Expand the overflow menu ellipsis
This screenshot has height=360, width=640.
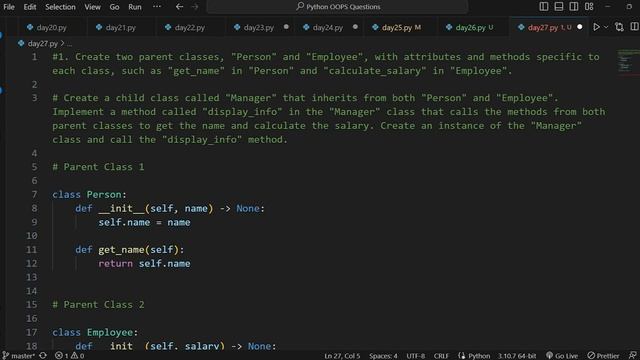(x=157, y=7)
